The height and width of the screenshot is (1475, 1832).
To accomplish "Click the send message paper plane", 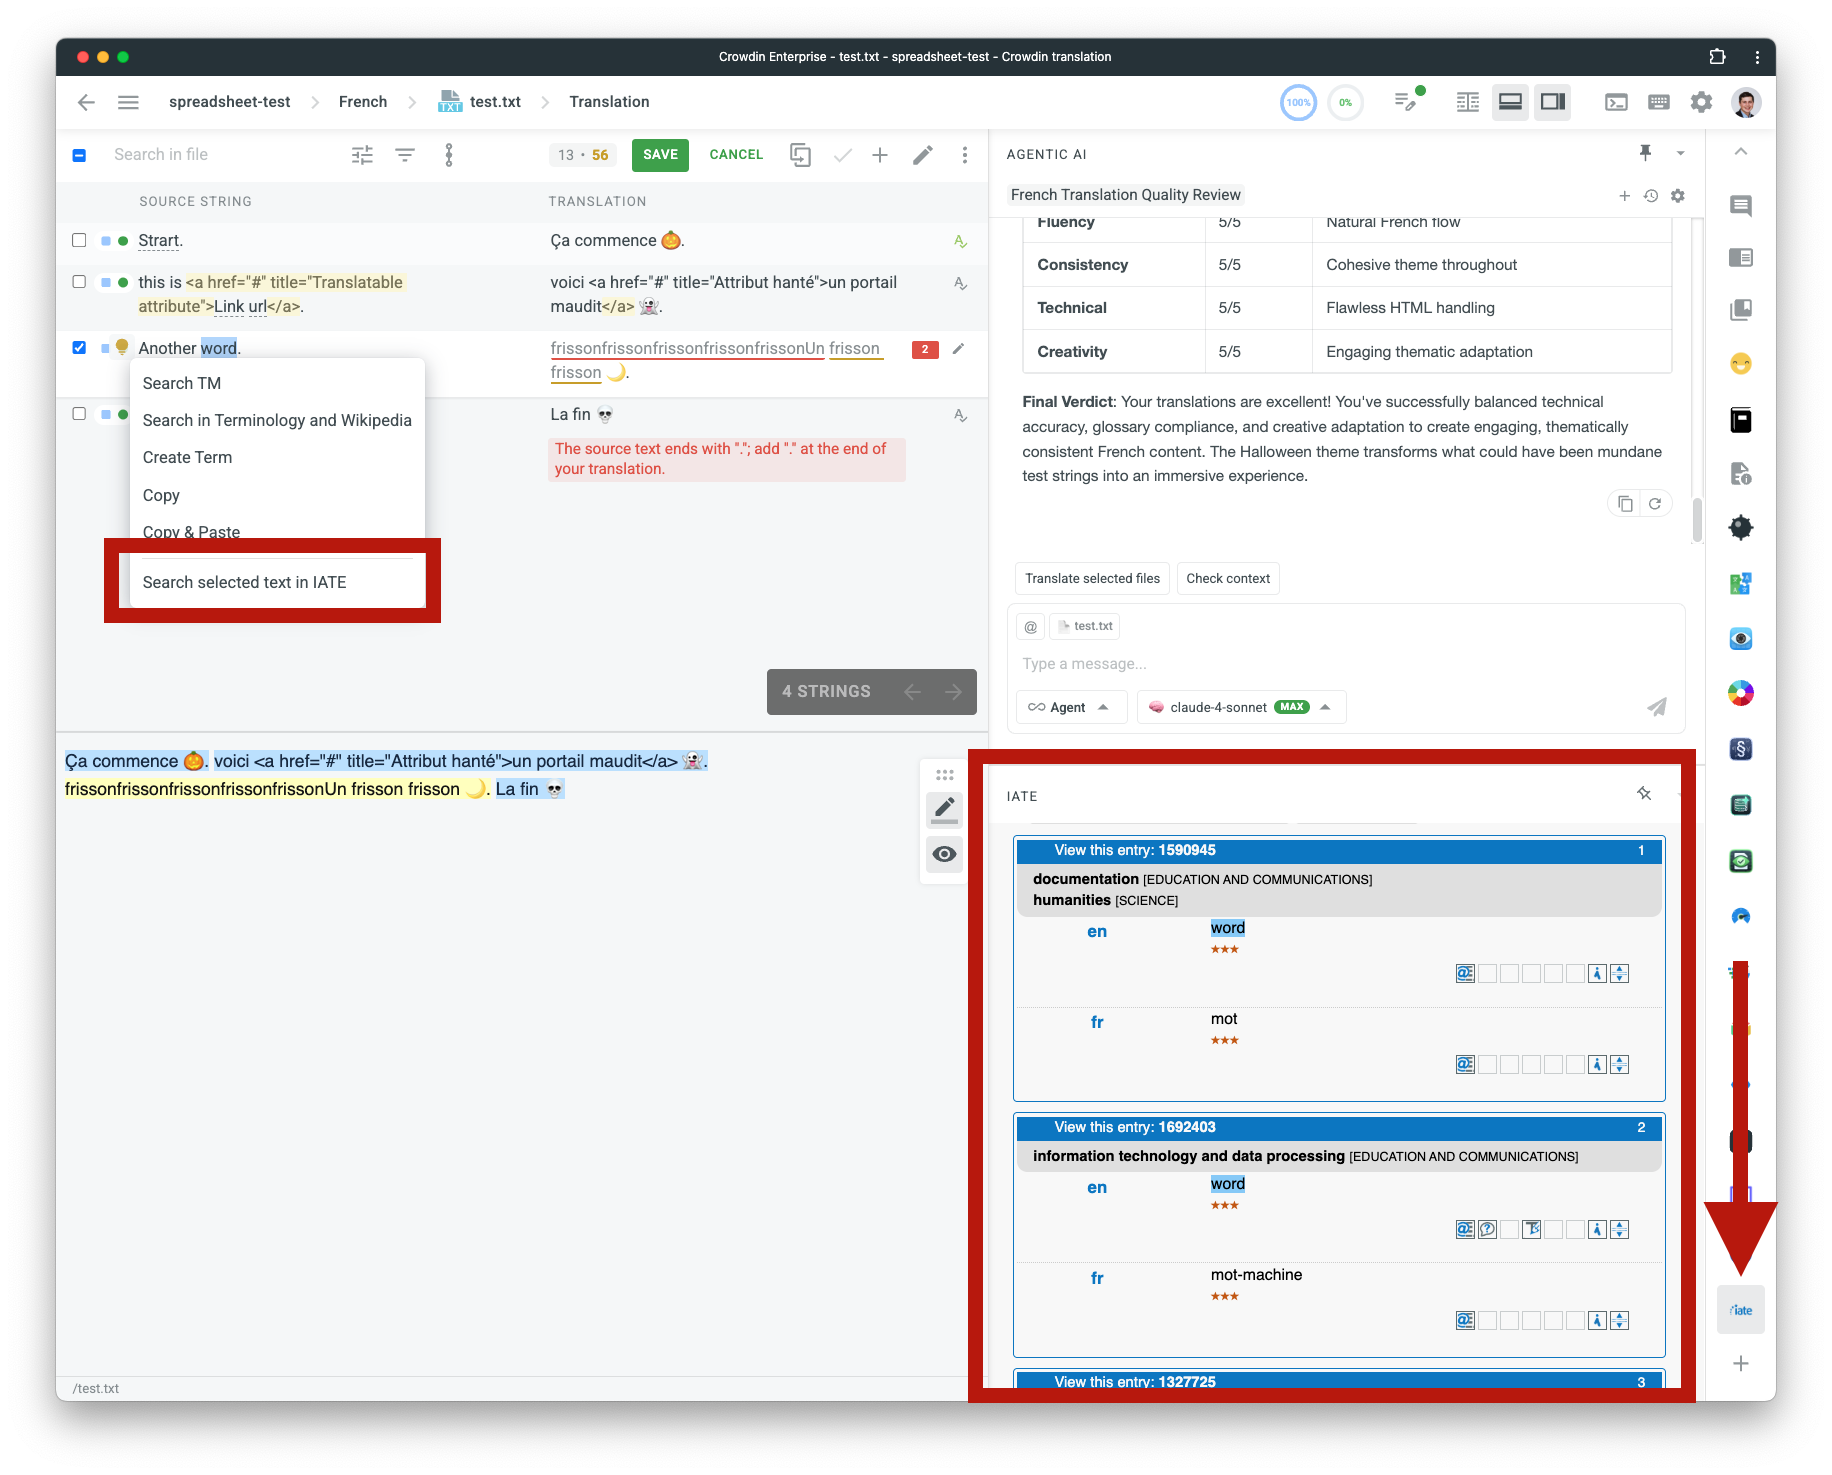I will pos(1657,707).
